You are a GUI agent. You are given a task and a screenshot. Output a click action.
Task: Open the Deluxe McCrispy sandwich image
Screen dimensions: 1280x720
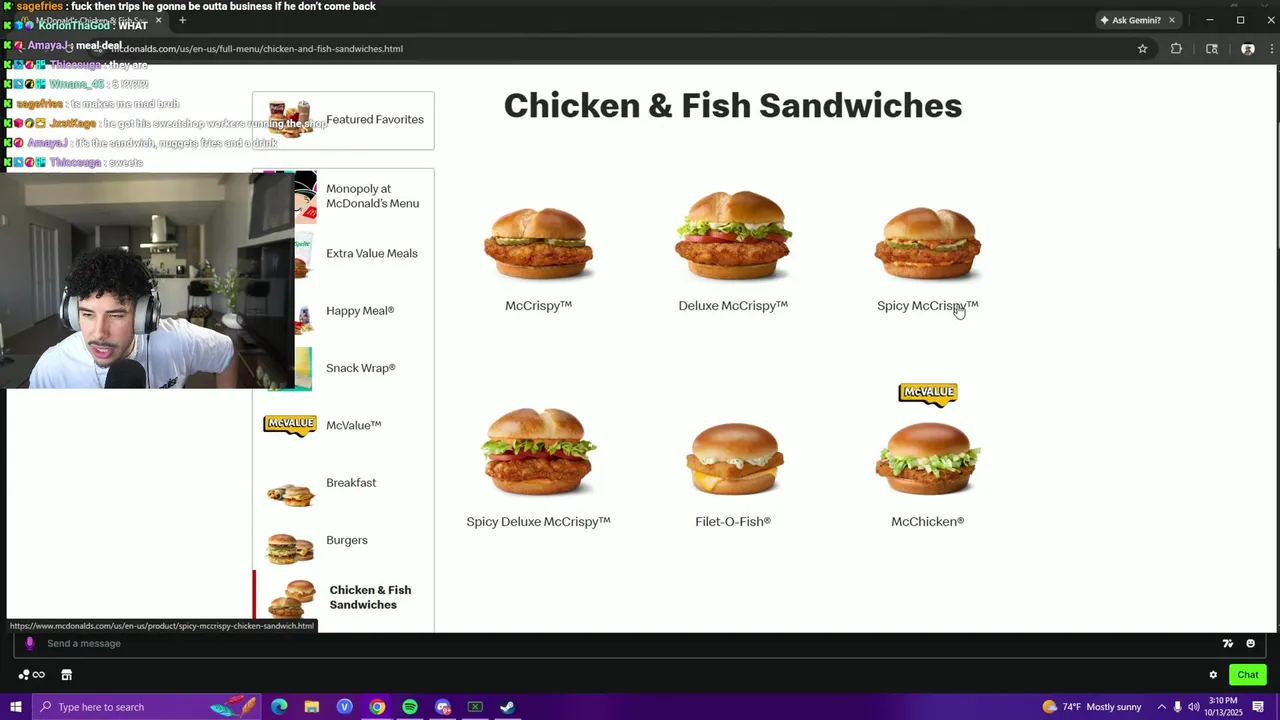(733, 235)
